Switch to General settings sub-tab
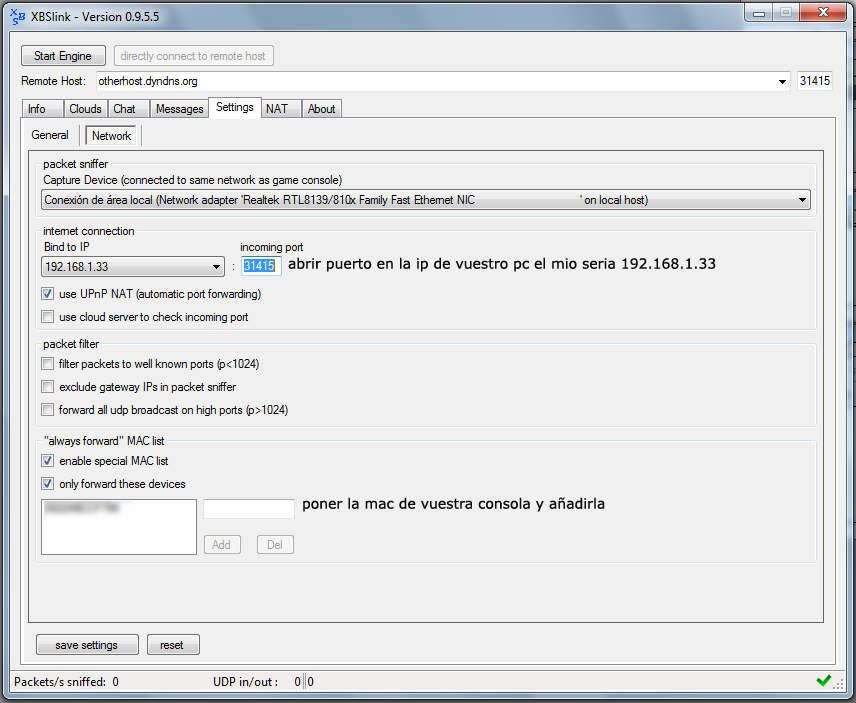This screenshot has width=856, height=703. coord(50,135)
